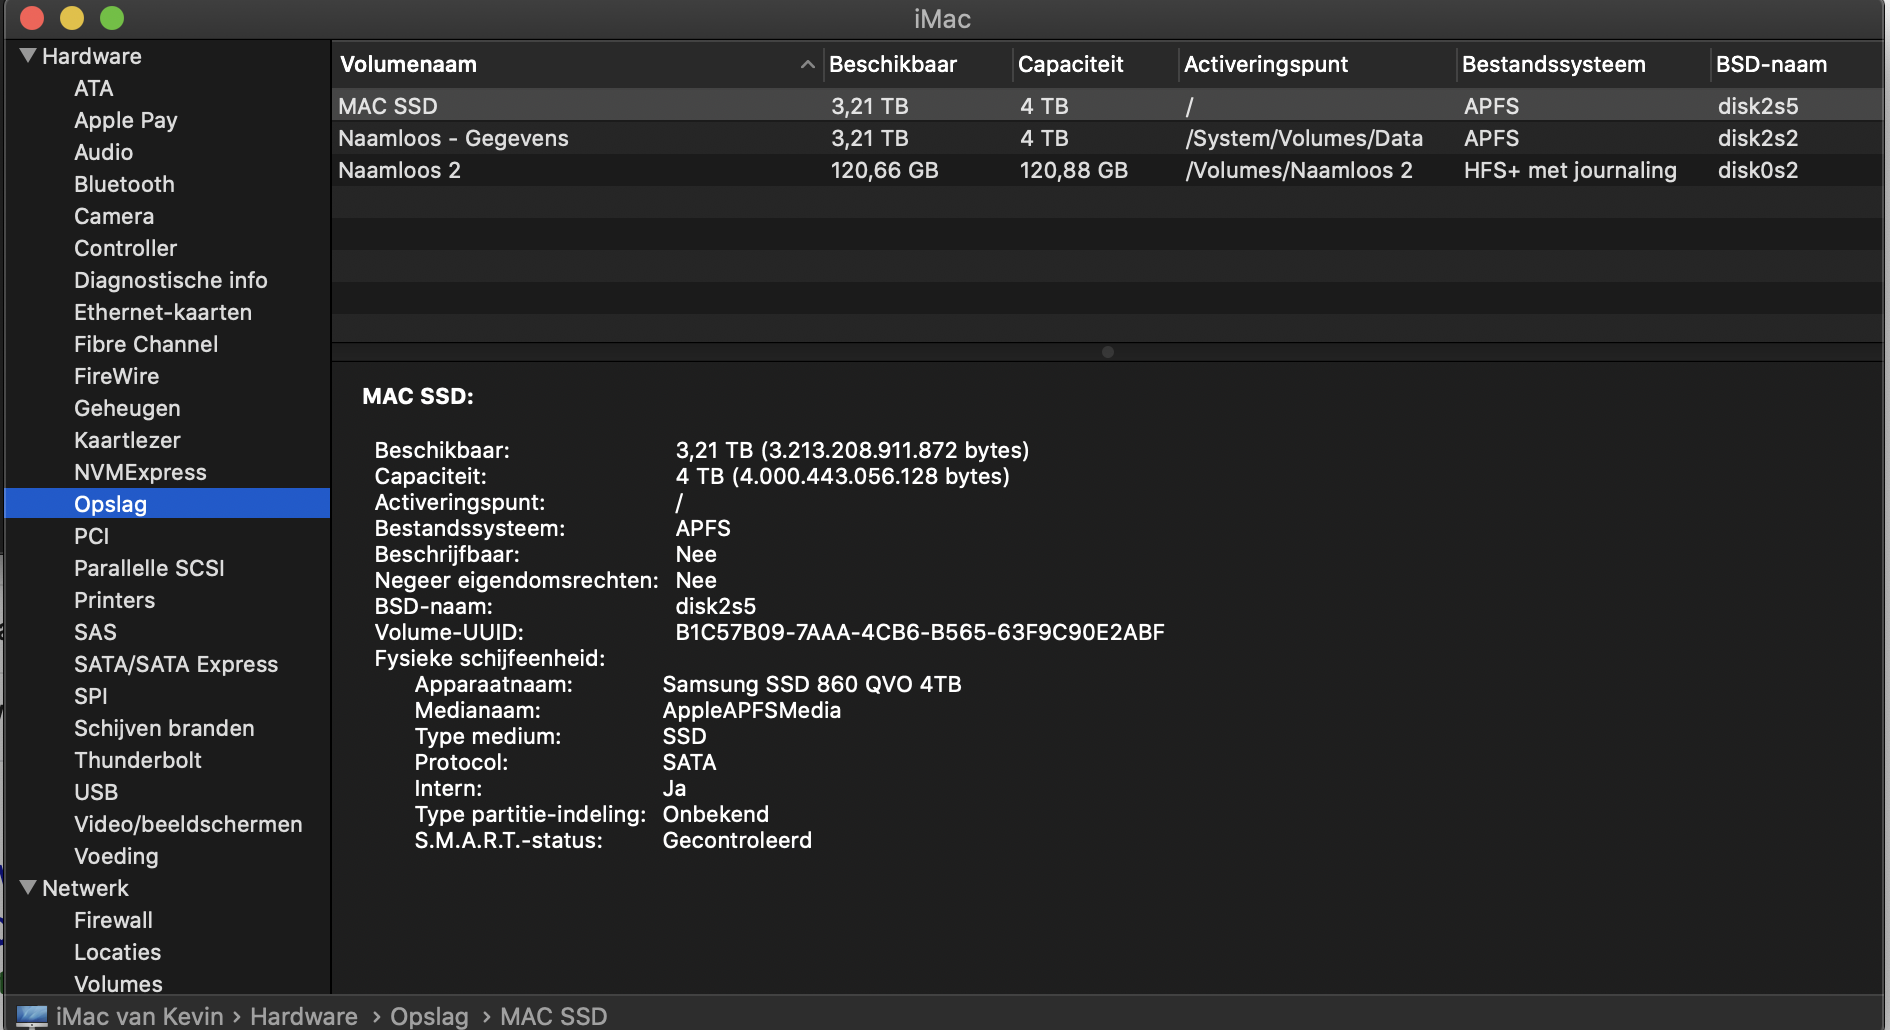Viewport: 1890px width, 1030px height.
Task: Select the MAC SSD volume row
Action: tap(1107, 105)
